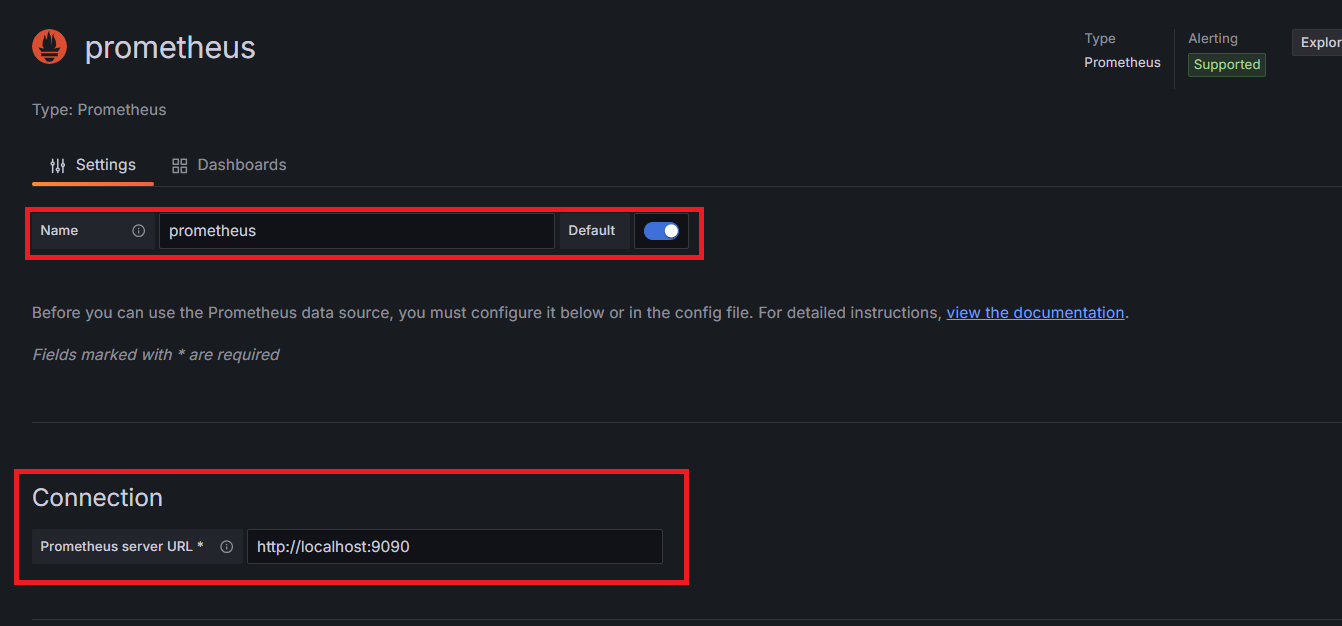Click the Prometheus flame logo icon
This screenshot has width=1342, height=626.
[x=49, y=47]
